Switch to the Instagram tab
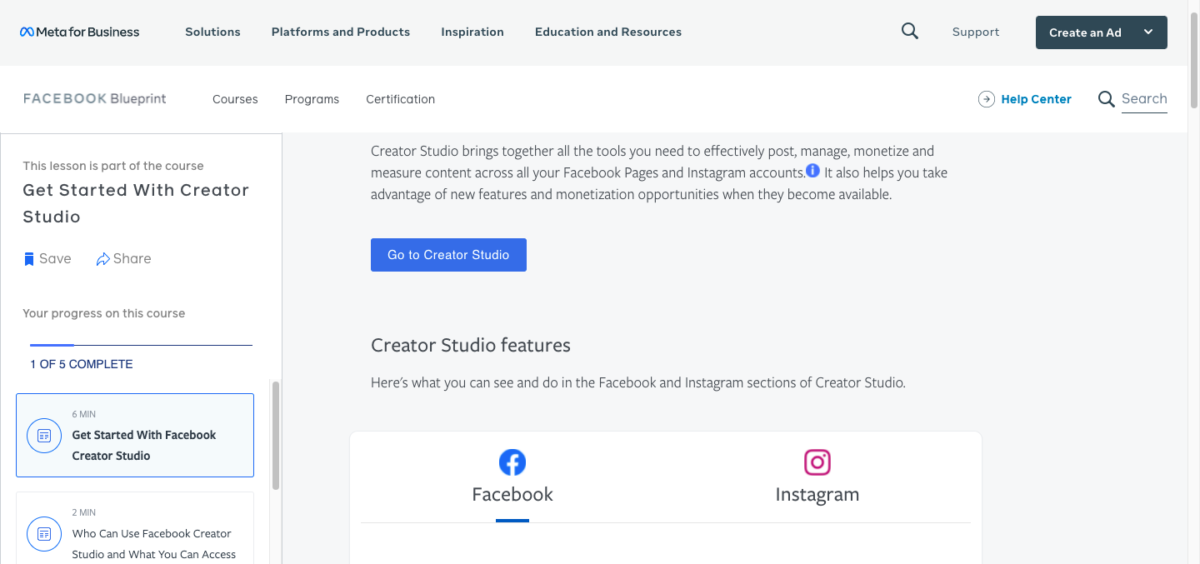This screenshot has width=1200, height=564. 817,494
